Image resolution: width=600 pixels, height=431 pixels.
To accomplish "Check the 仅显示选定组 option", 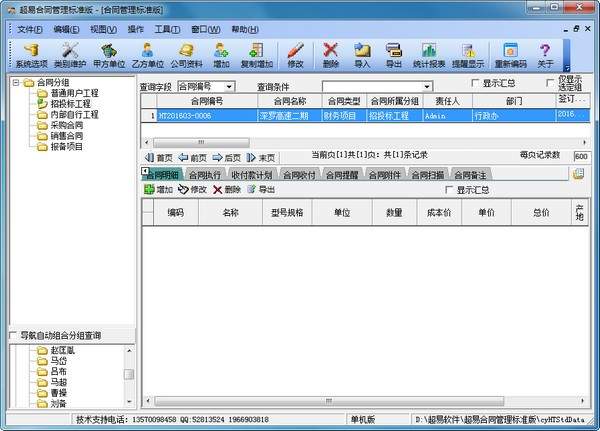I will [553, 79].
